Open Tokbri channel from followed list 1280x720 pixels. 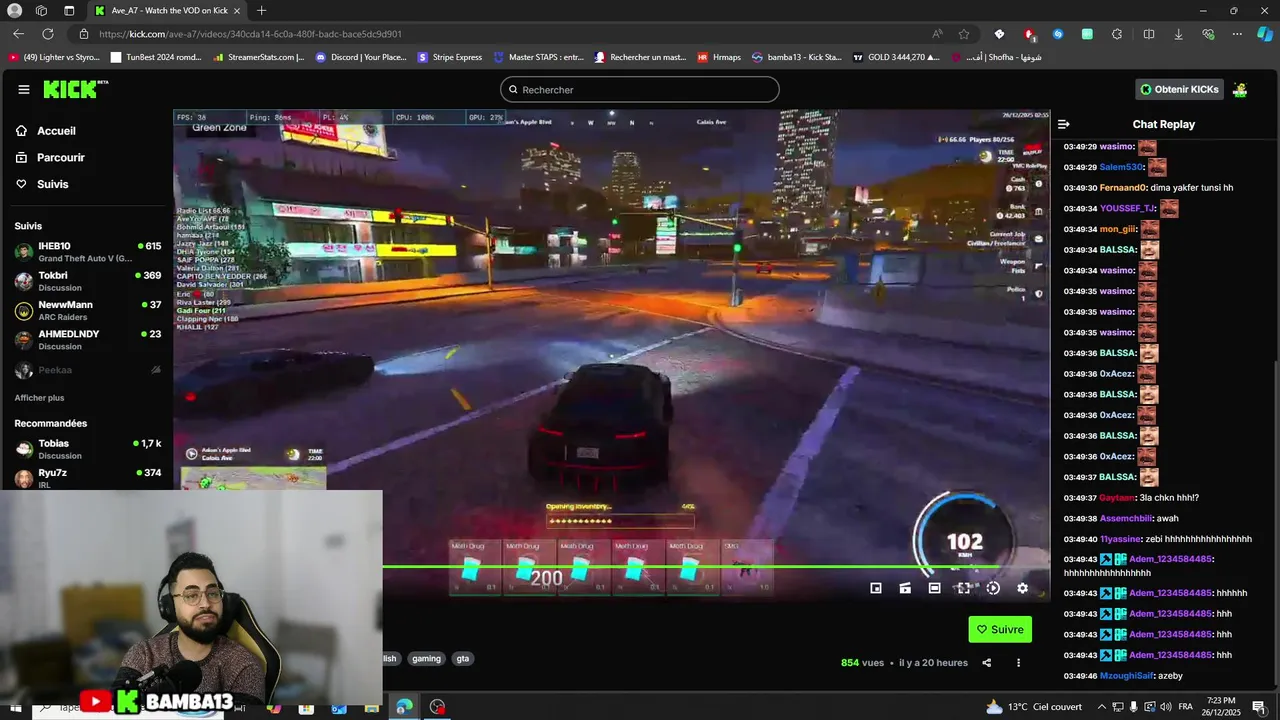click(x=87, y=281)
